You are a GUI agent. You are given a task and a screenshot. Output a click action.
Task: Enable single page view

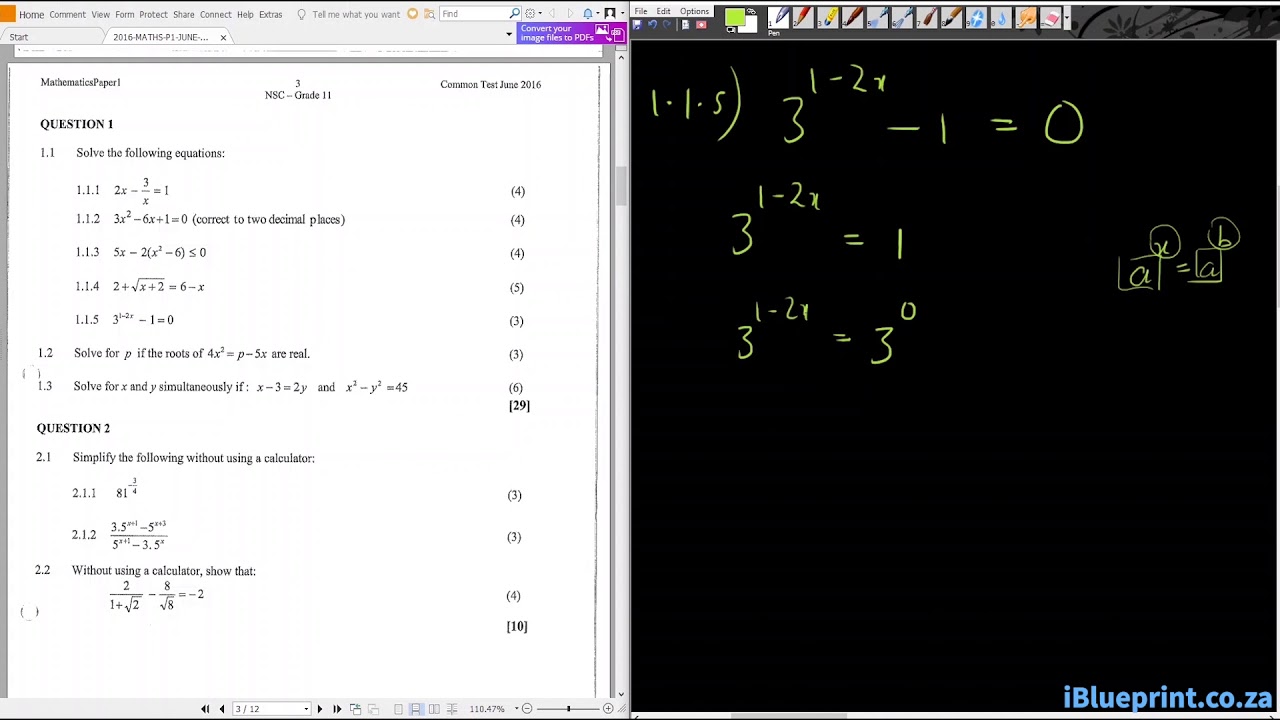coord(399,709)
